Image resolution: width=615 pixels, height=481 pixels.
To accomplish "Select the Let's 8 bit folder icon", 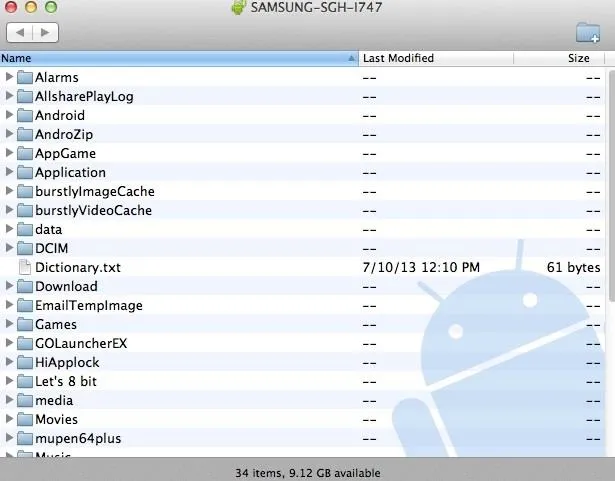I will (25, 381).
